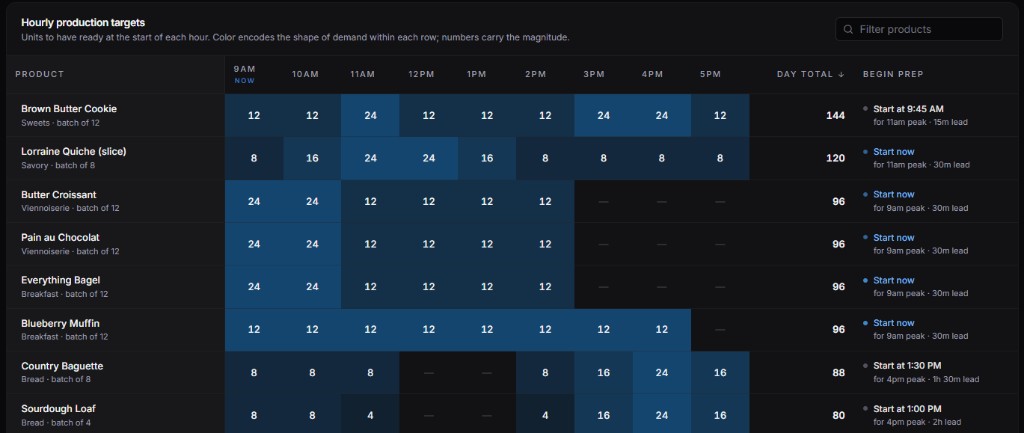Select Blueberry Muffin 9AM cell
1024x433 pixels.
254,330
